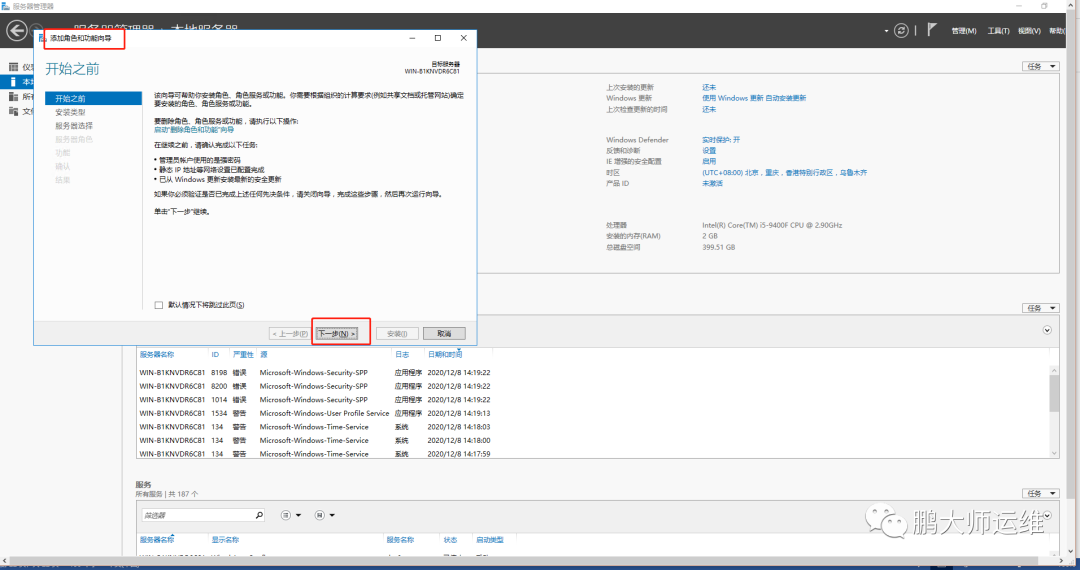This screenshot has height=570, width=1080.
Task: Open the 视图(V) menu
Action: coord(1029,31)
